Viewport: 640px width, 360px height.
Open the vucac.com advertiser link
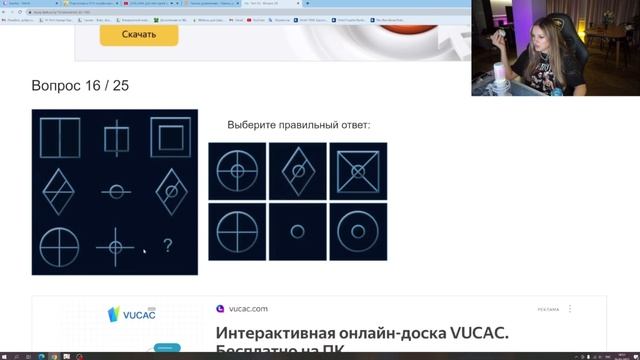(x=248, y=309)
